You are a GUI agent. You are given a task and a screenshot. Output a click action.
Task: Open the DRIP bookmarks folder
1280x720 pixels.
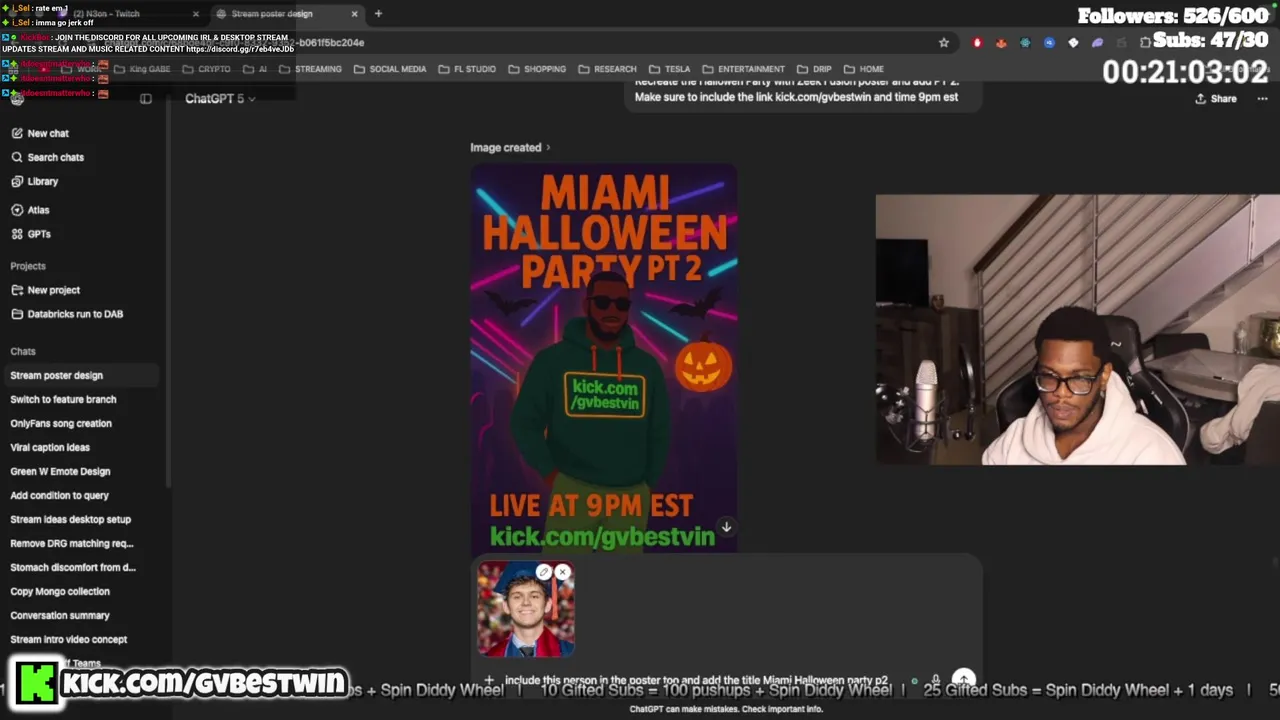pos(814,69)
